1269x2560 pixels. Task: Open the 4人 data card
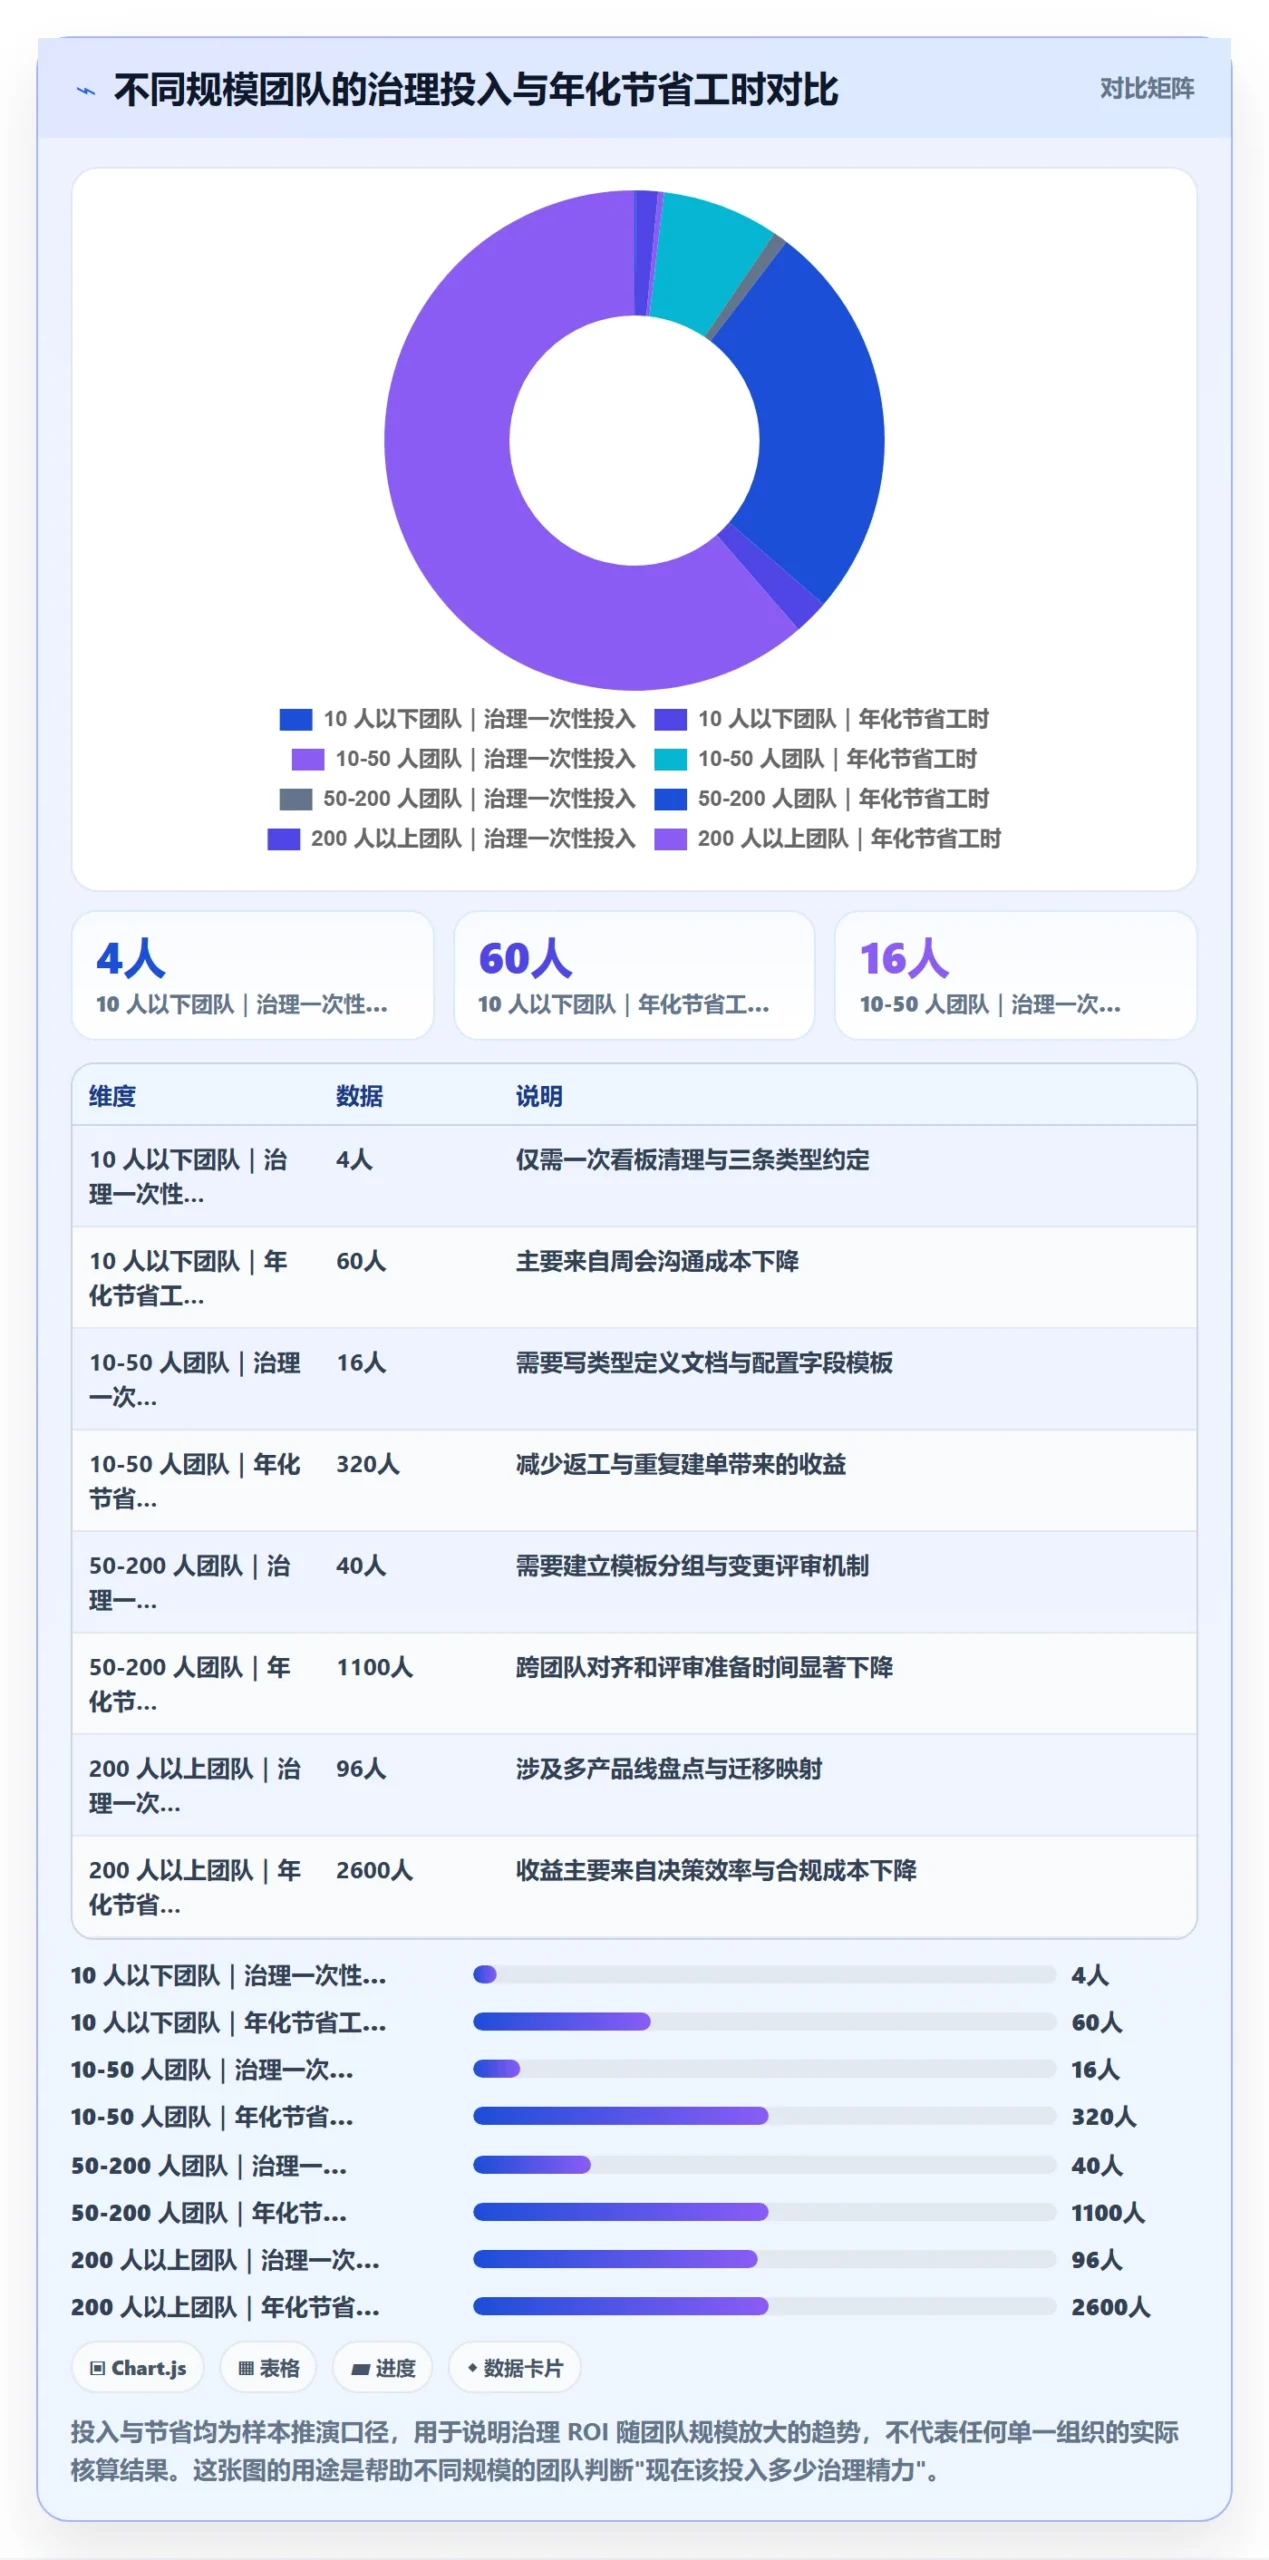pyautogui.click(x=252, y=974)
